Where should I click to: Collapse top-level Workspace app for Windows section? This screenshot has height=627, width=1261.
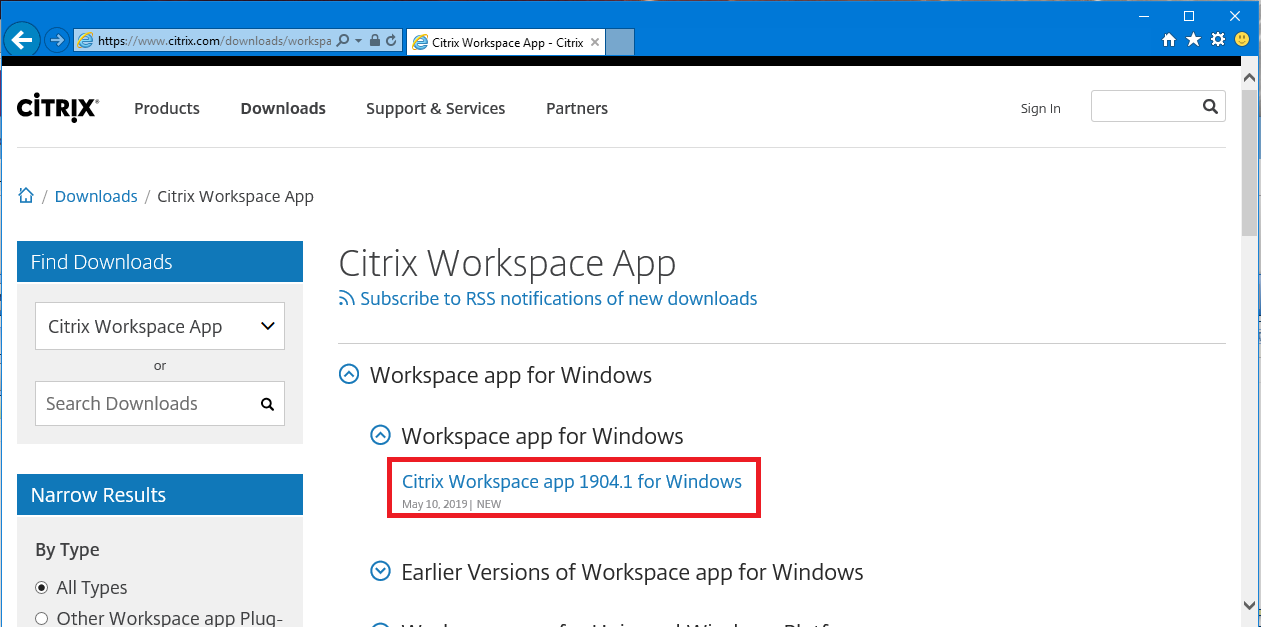pos(349,375)
